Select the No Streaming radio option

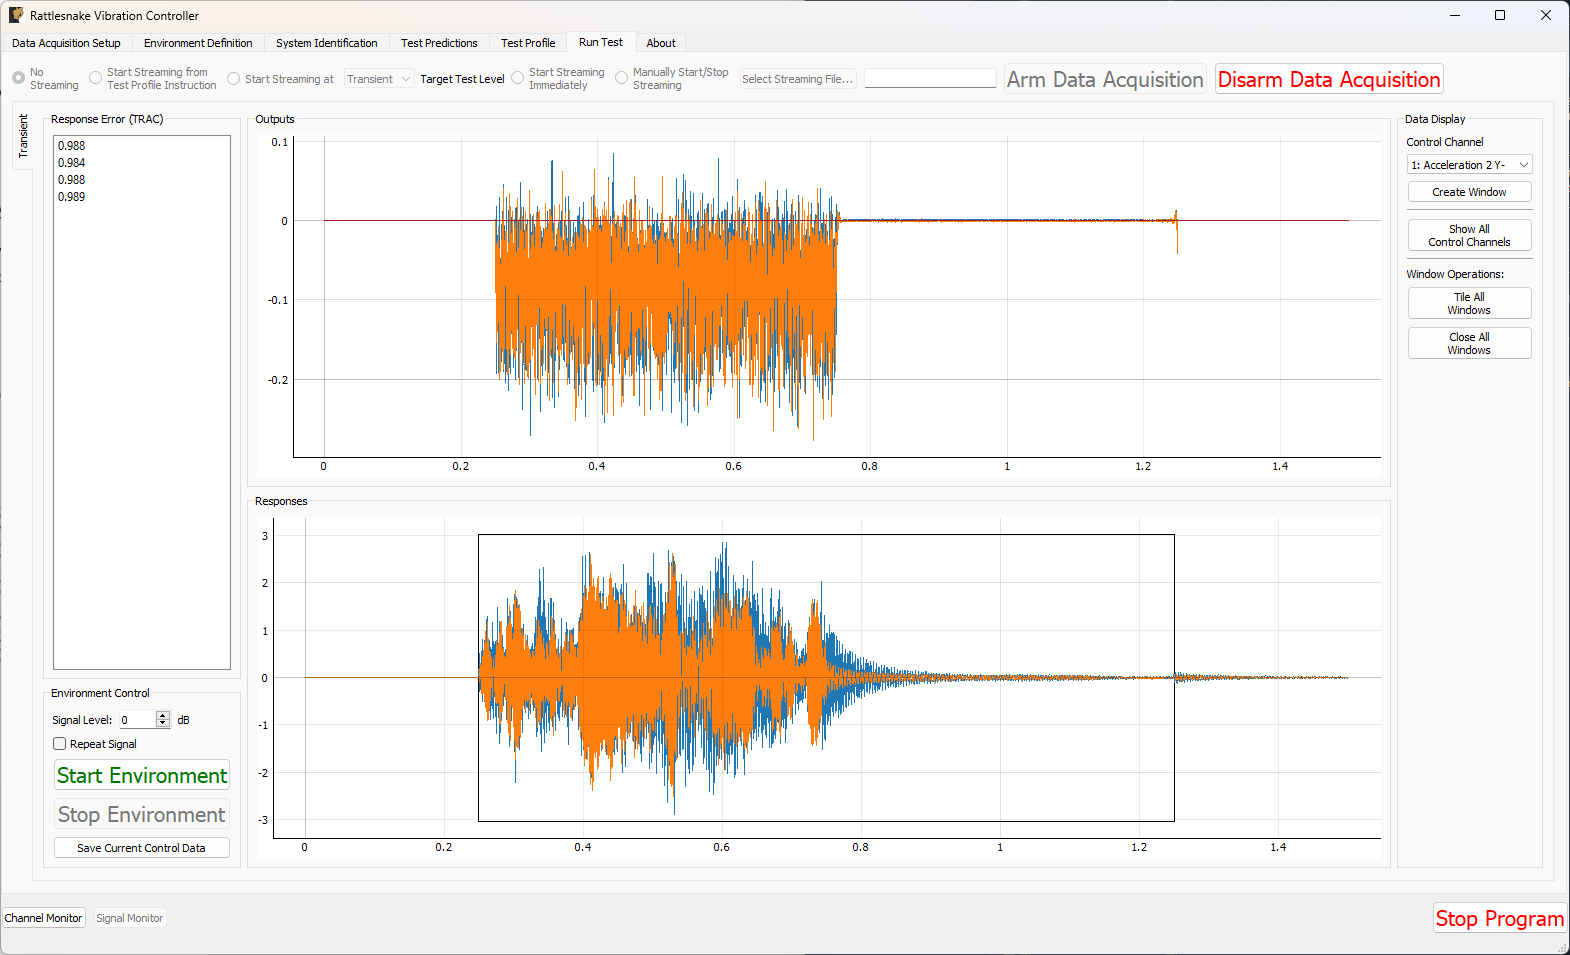pyautogui.click(x=19, y=78)
